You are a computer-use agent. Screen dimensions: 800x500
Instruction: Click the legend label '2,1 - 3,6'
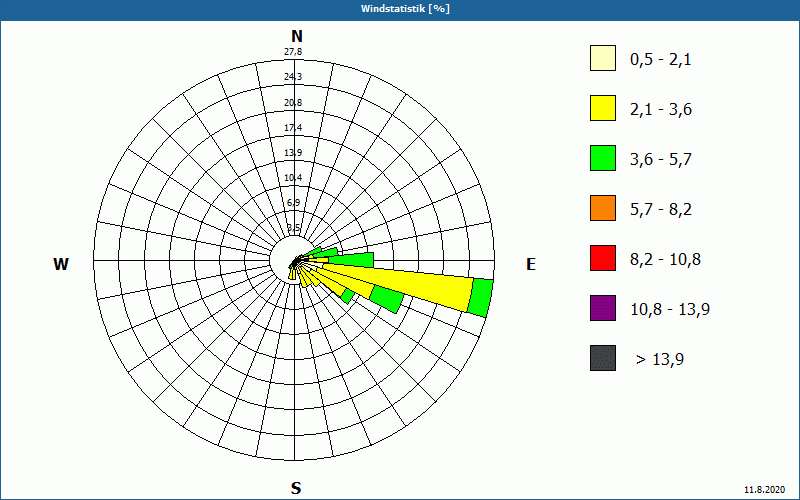[x=661, y=110]
